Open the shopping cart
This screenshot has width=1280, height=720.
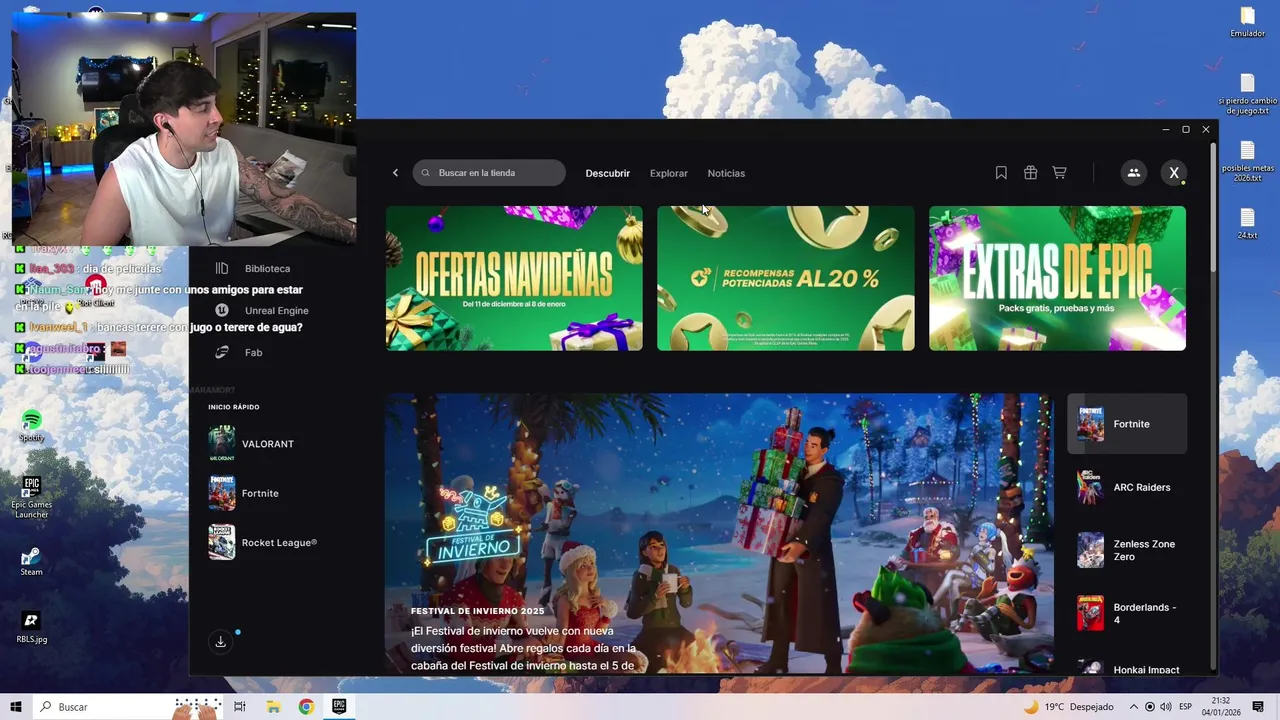click(x=1059, y=173)
